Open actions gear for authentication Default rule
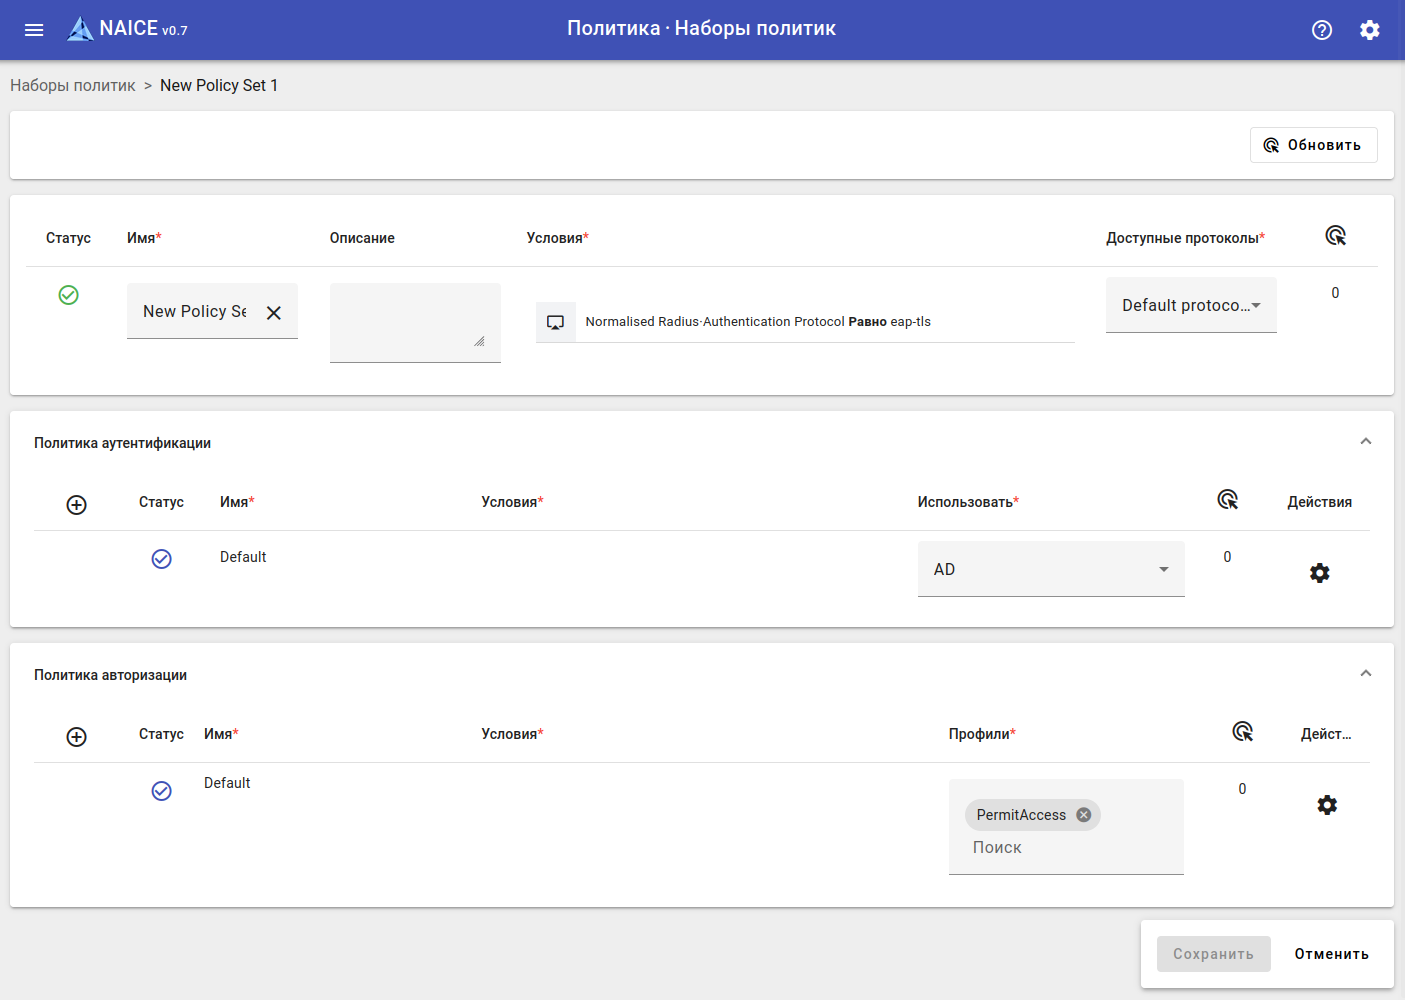Image resolution: width=1405 pixels, height=1000 pixels. (1320, 573)
